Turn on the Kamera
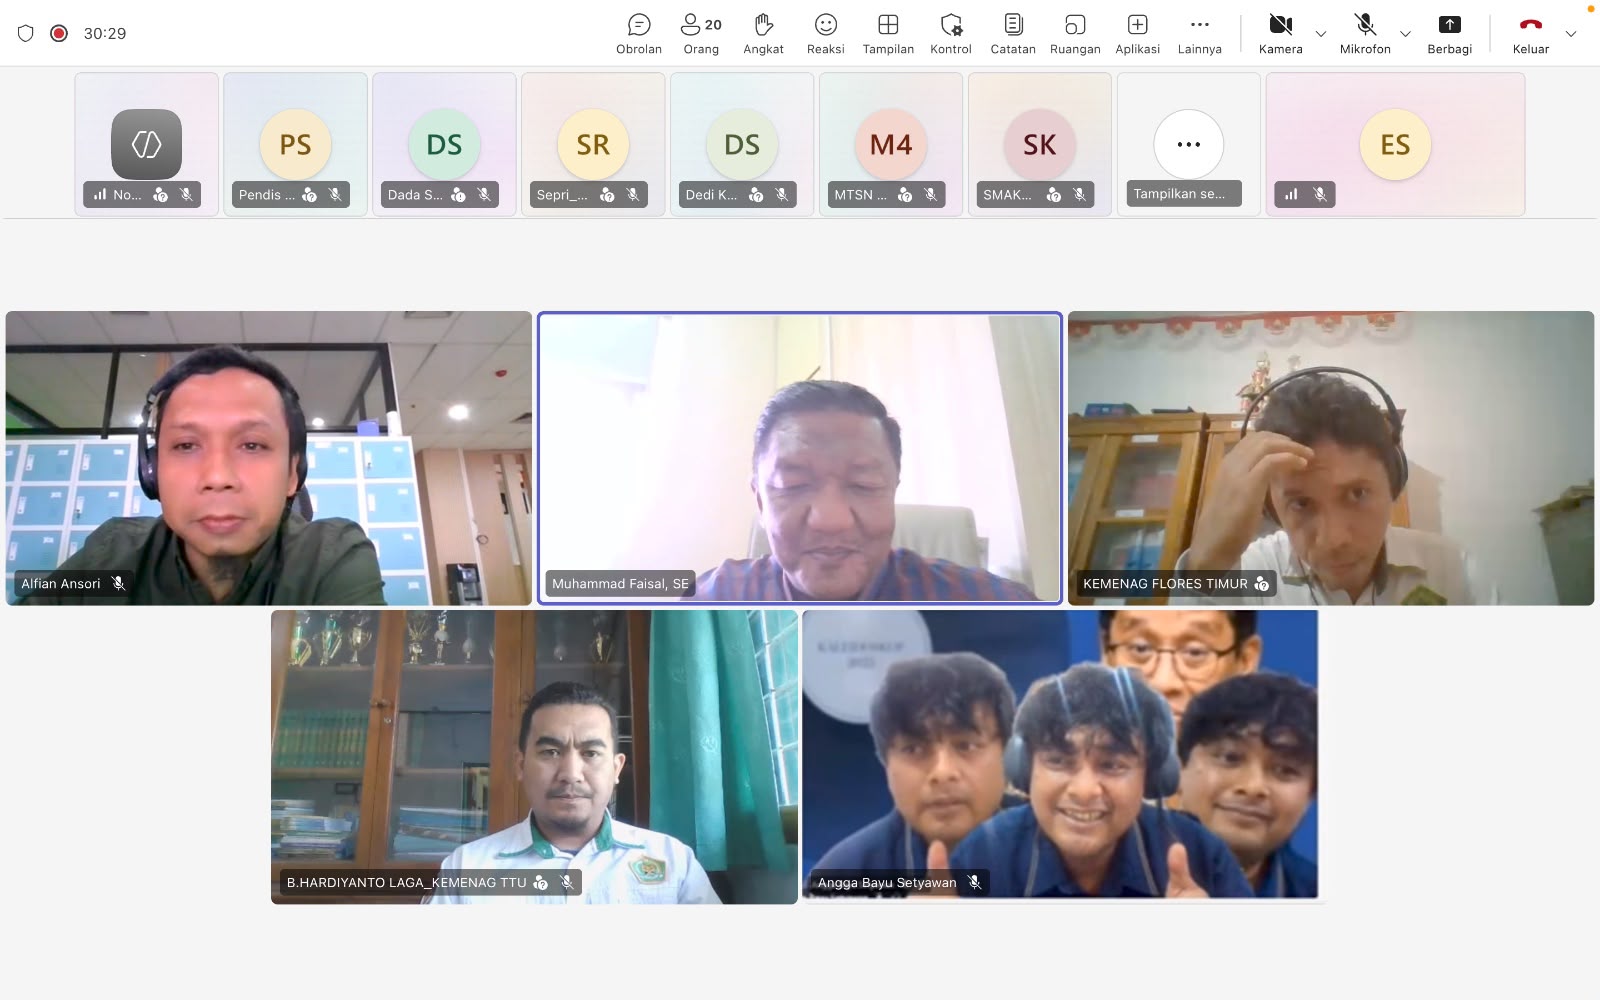The image size is (1600, 1000). (1280, 34)
